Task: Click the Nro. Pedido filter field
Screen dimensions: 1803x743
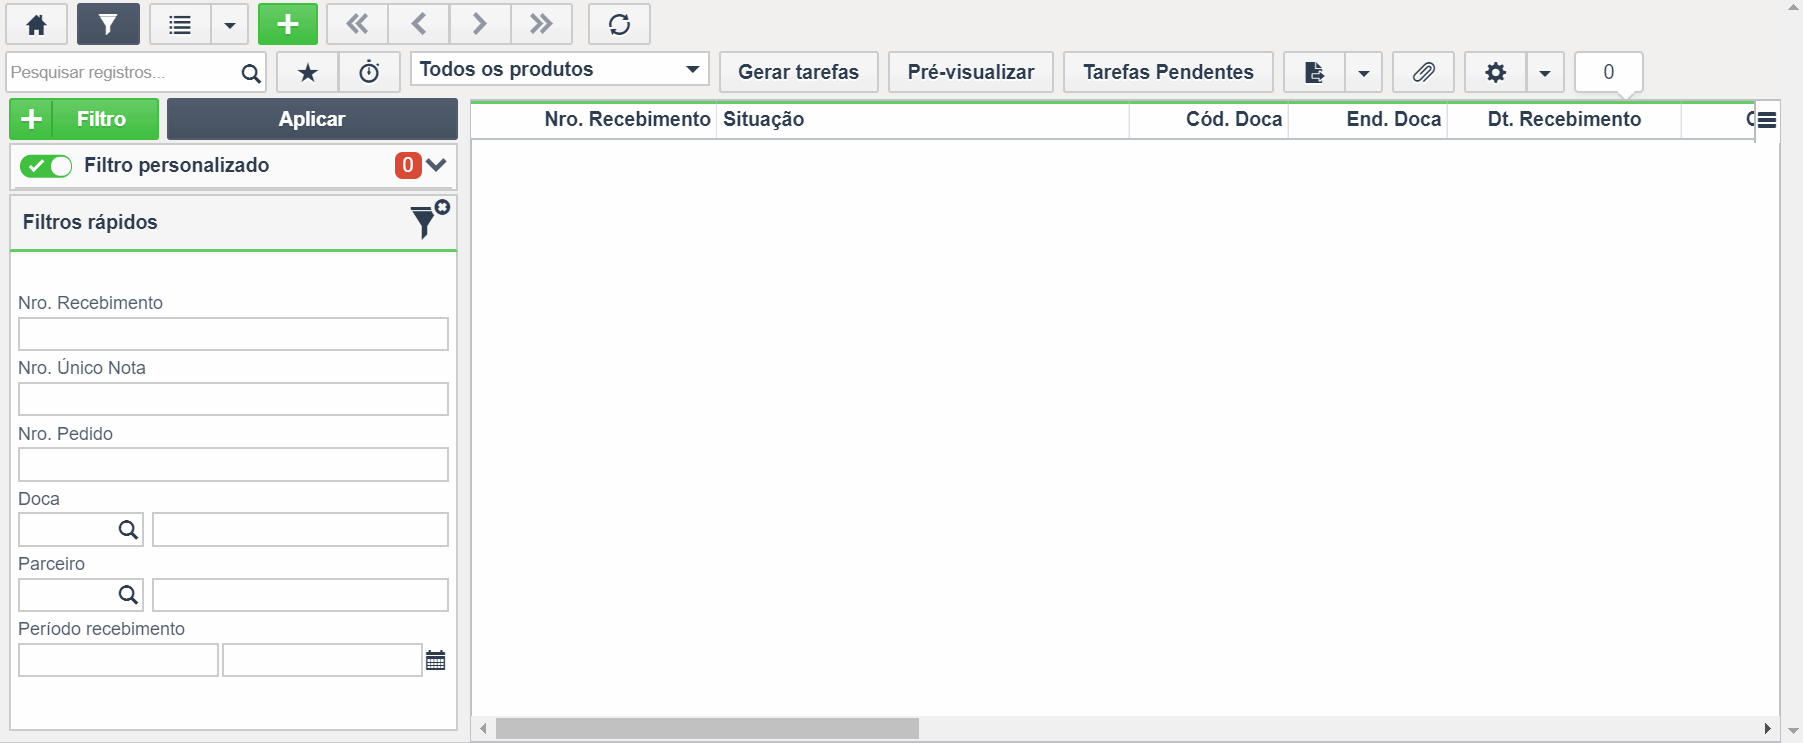Action: [233, 464]
